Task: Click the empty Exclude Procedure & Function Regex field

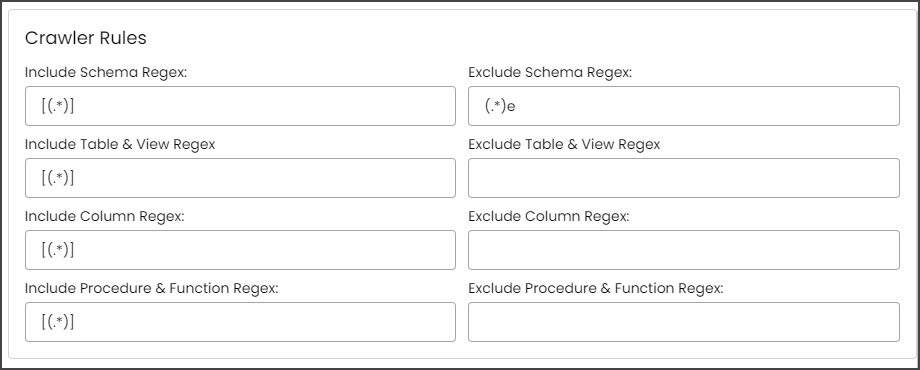Action: [684, 322]
